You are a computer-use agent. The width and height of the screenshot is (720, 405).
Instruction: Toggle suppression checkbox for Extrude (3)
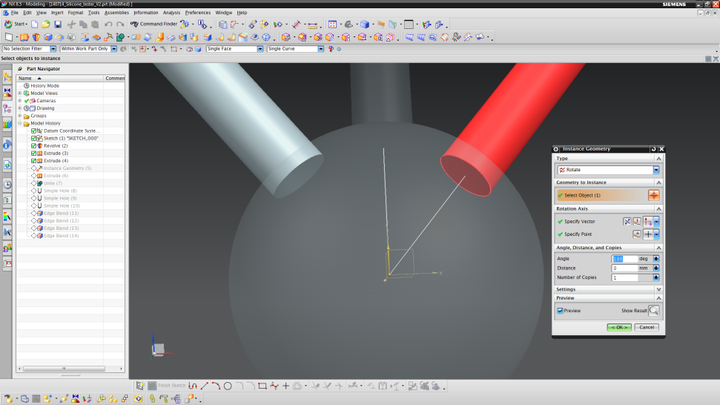tap(34, 153)
